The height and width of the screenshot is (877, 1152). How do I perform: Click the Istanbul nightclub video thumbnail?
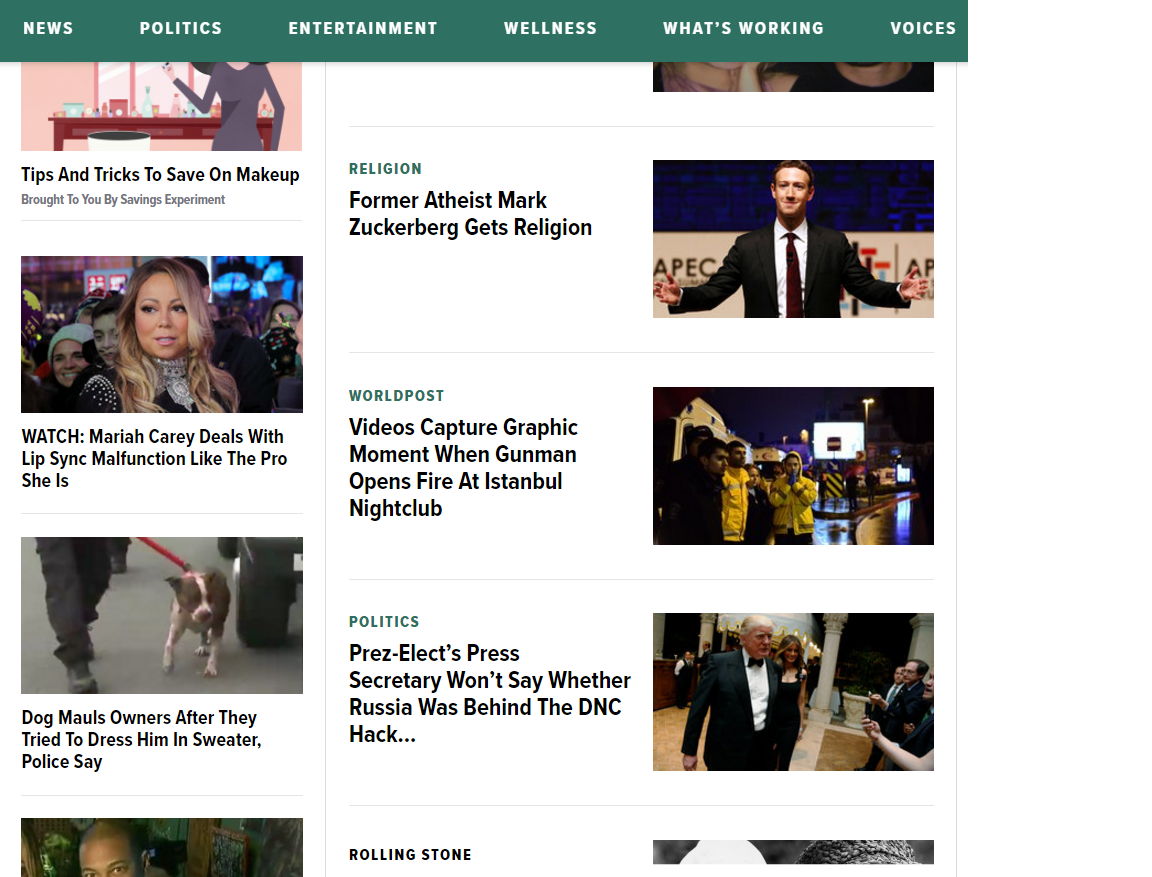tap(793, 466)
